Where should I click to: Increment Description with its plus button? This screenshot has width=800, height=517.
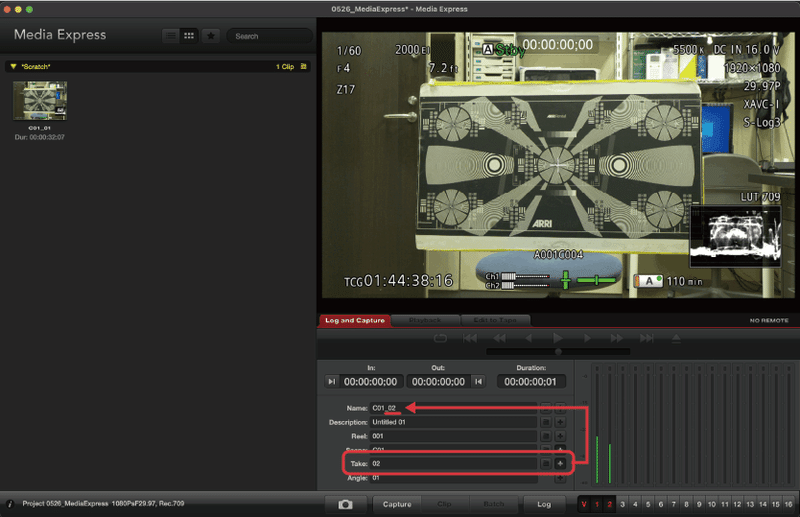click(560, 422)
